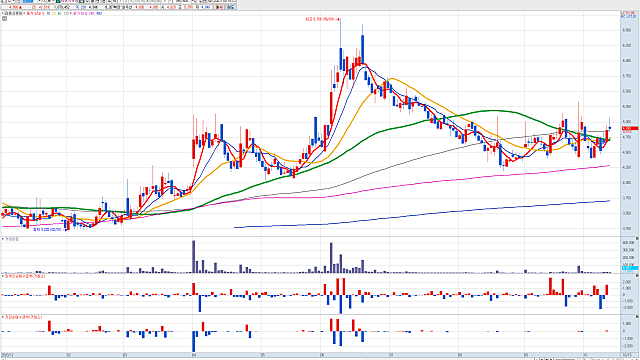
Task: Click the red highest-price marker label near peak
Action: click(x=322, y=19)
